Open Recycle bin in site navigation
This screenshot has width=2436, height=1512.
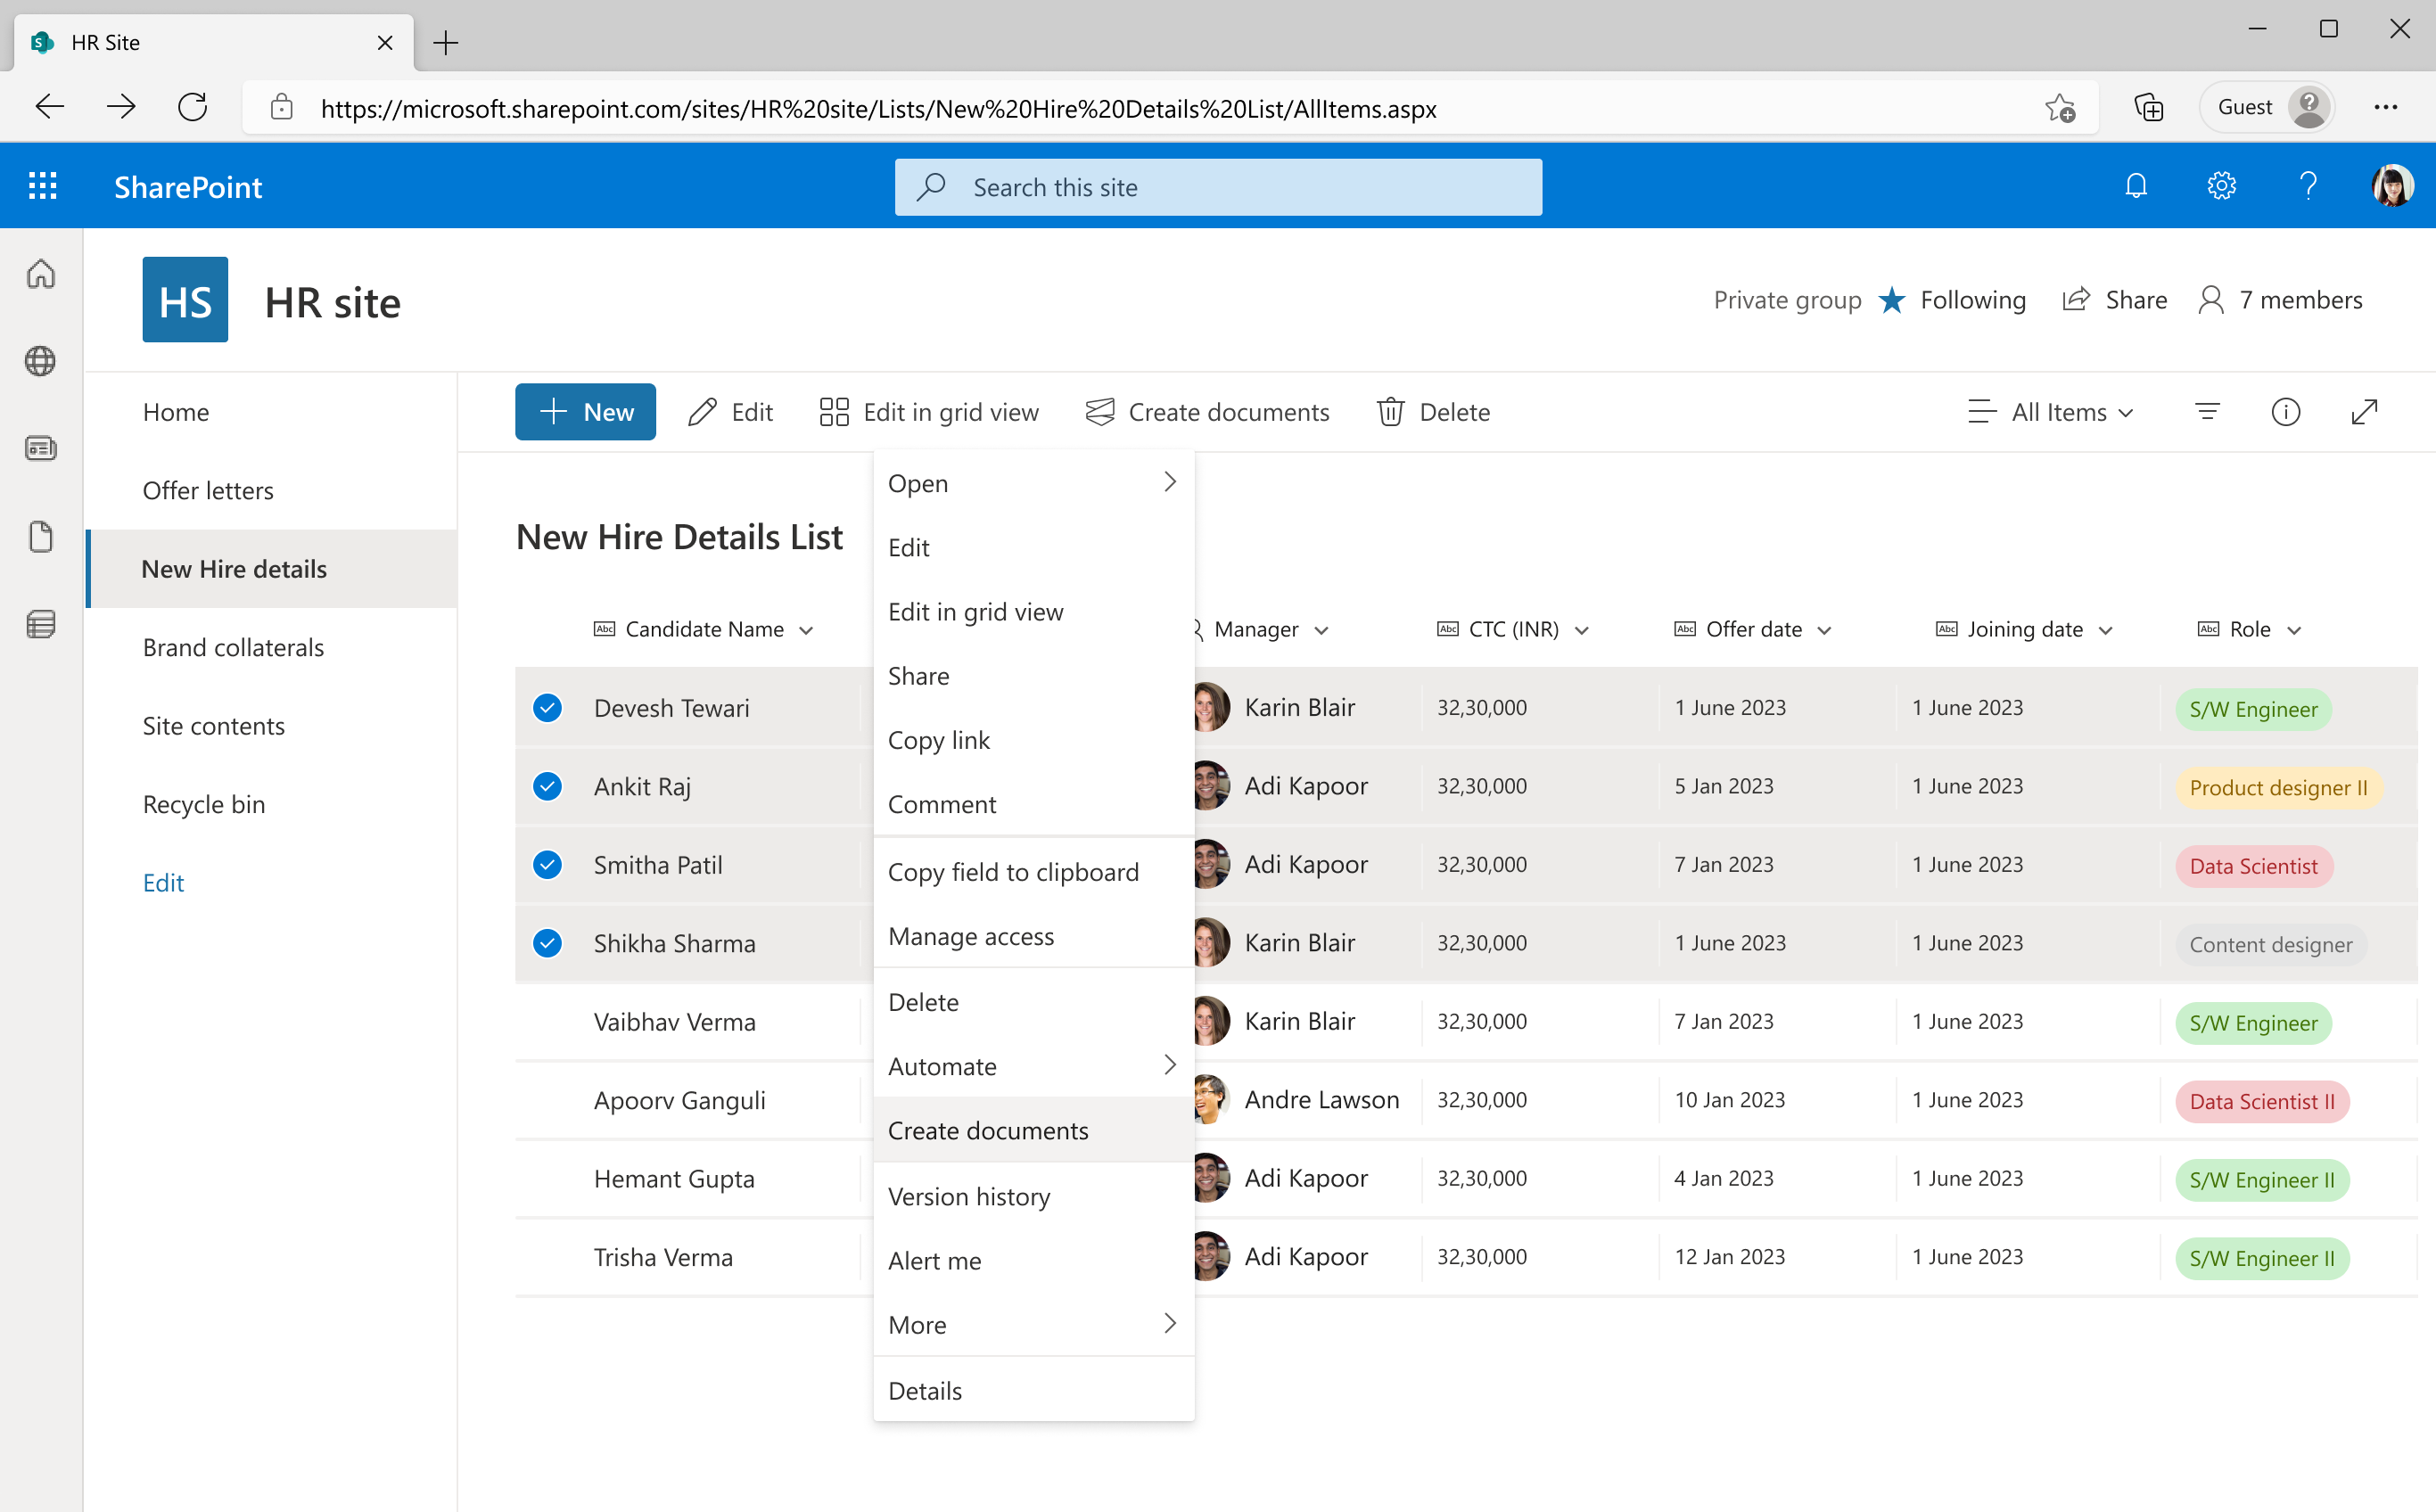pyautogui.click(x=204, y=805)
